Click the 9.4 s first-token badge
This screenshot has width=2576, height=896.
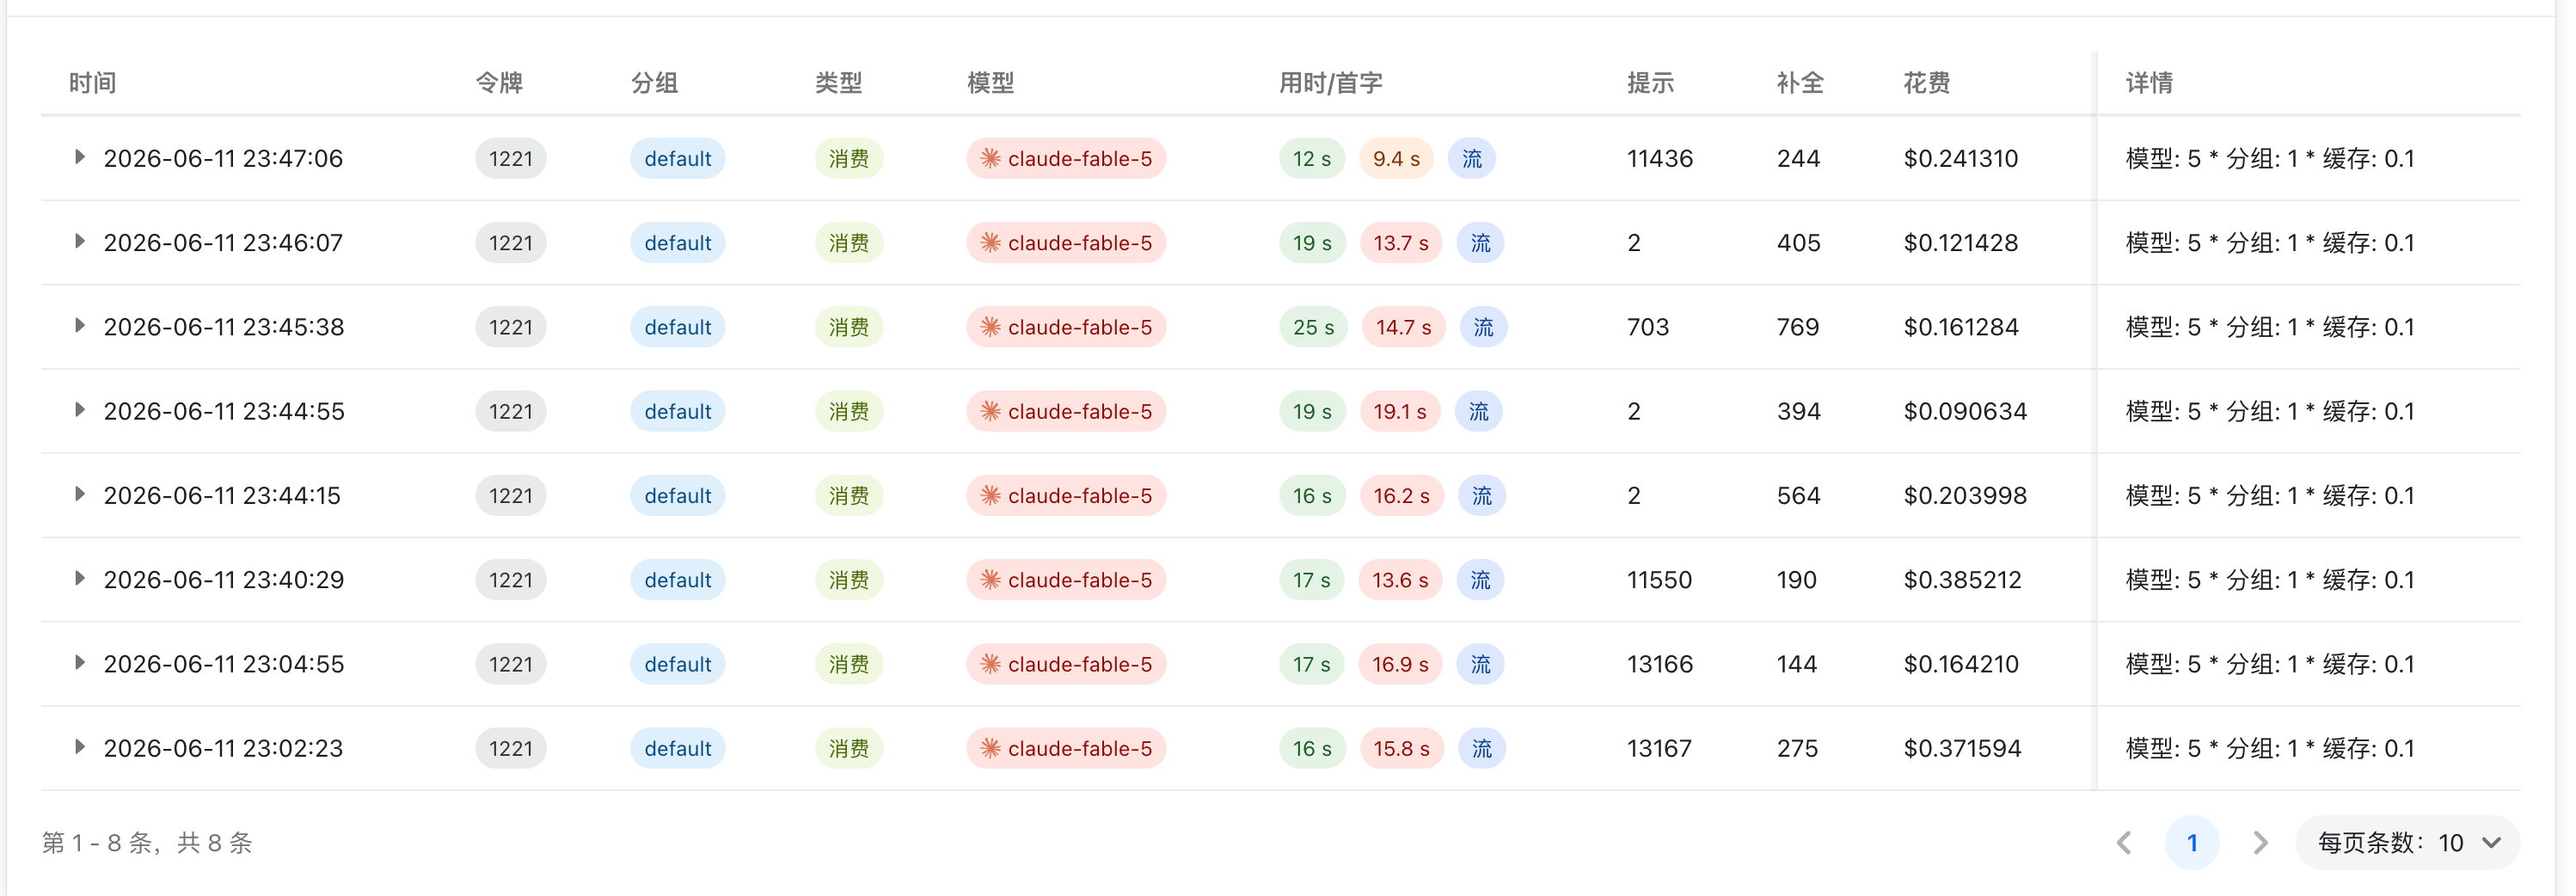pos(1396,158)
